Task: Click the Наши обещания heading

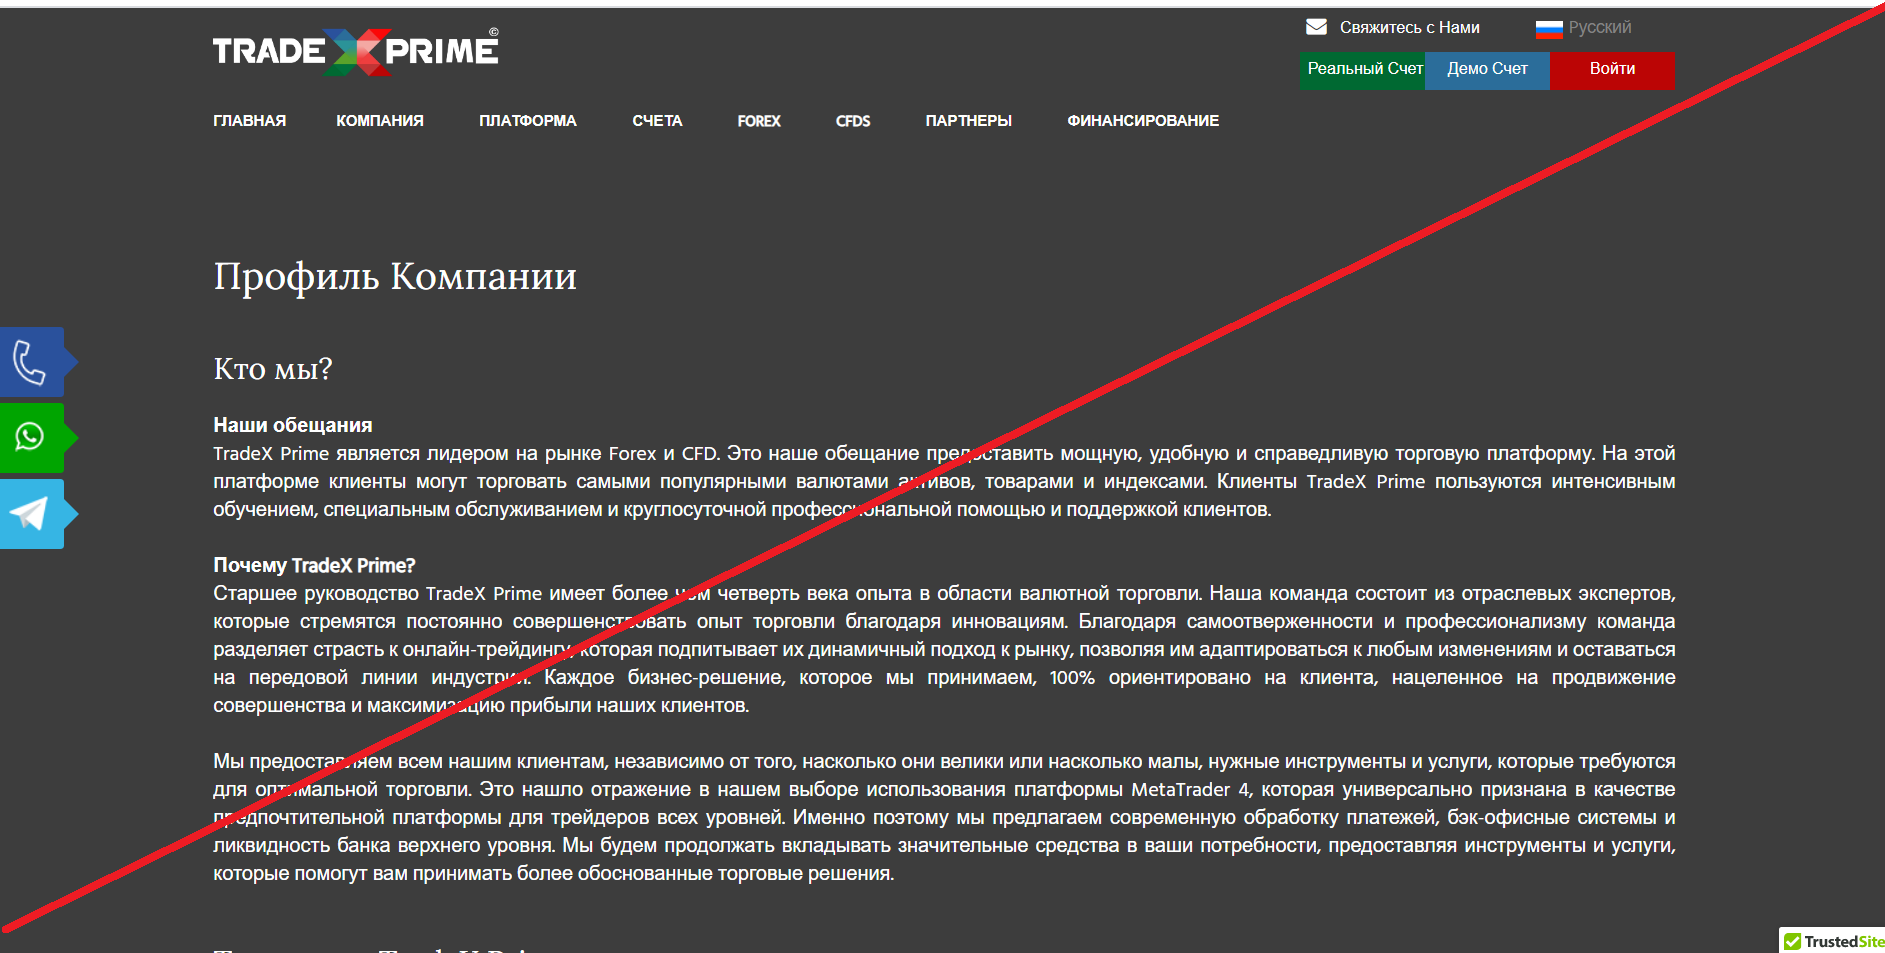Action: pyautogui.click(x=292, y=425)
